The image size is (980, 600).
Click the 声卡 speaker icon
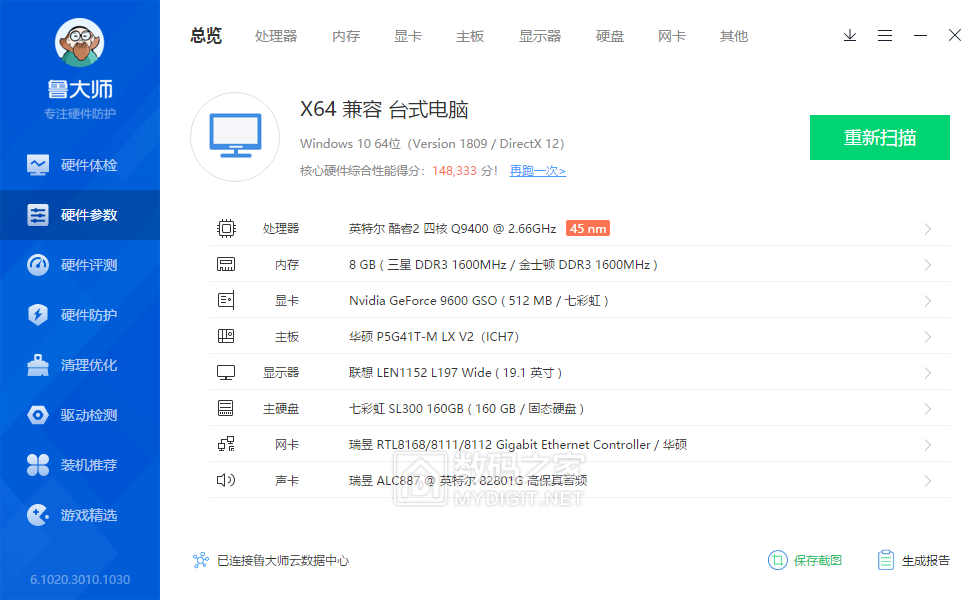tap(226, 480)
